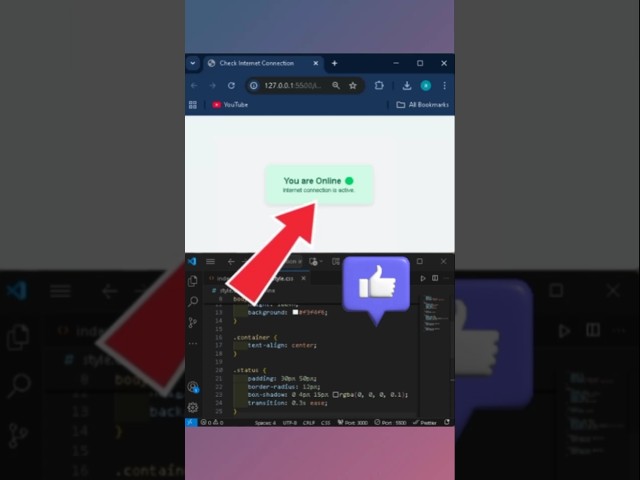Viewport: 640px width, 480px height.
Task: Open the Accounts menu in VS Code
Action: click(x=193, y=387)
